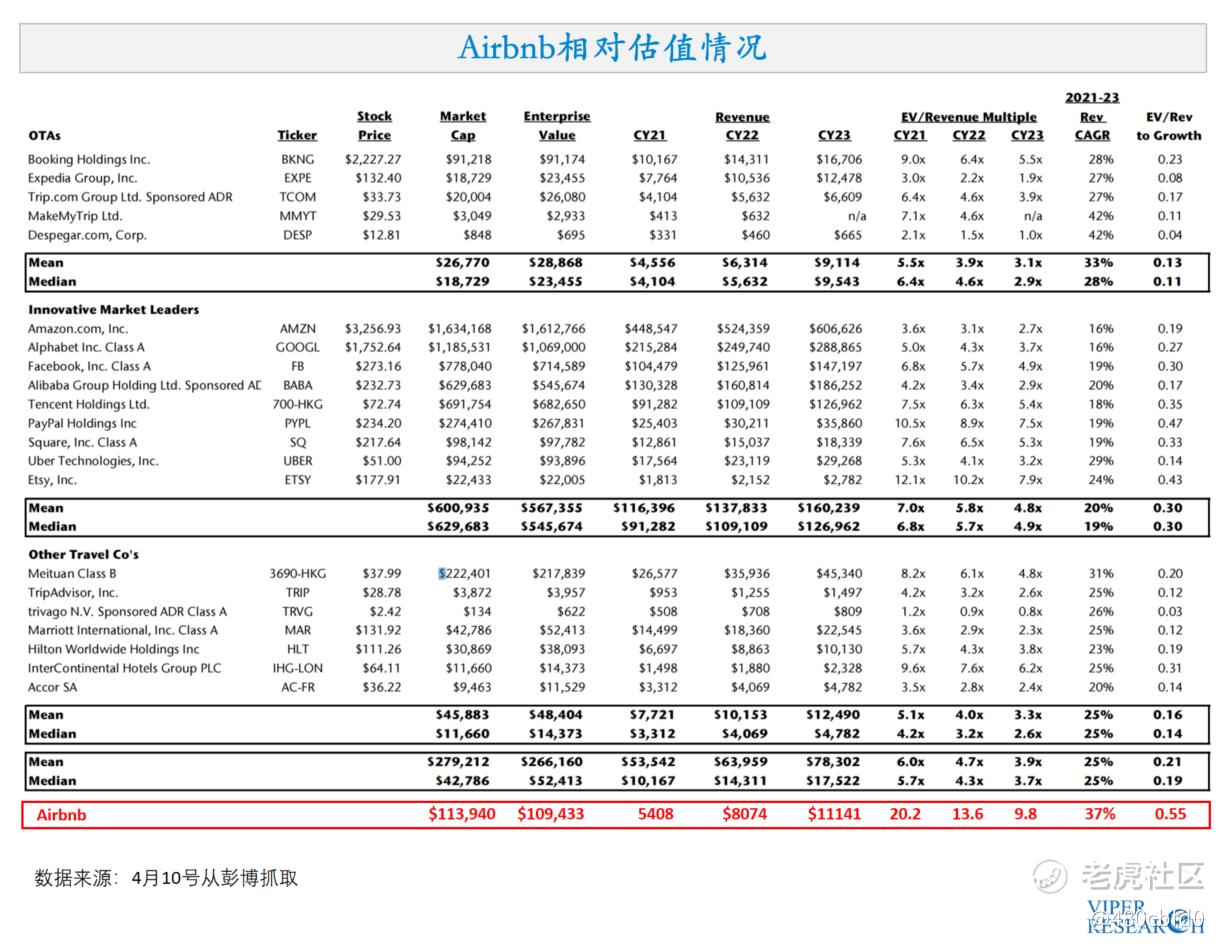Click the footnote "数据来源：4月10号从彭博抓取"

[166, 878]
